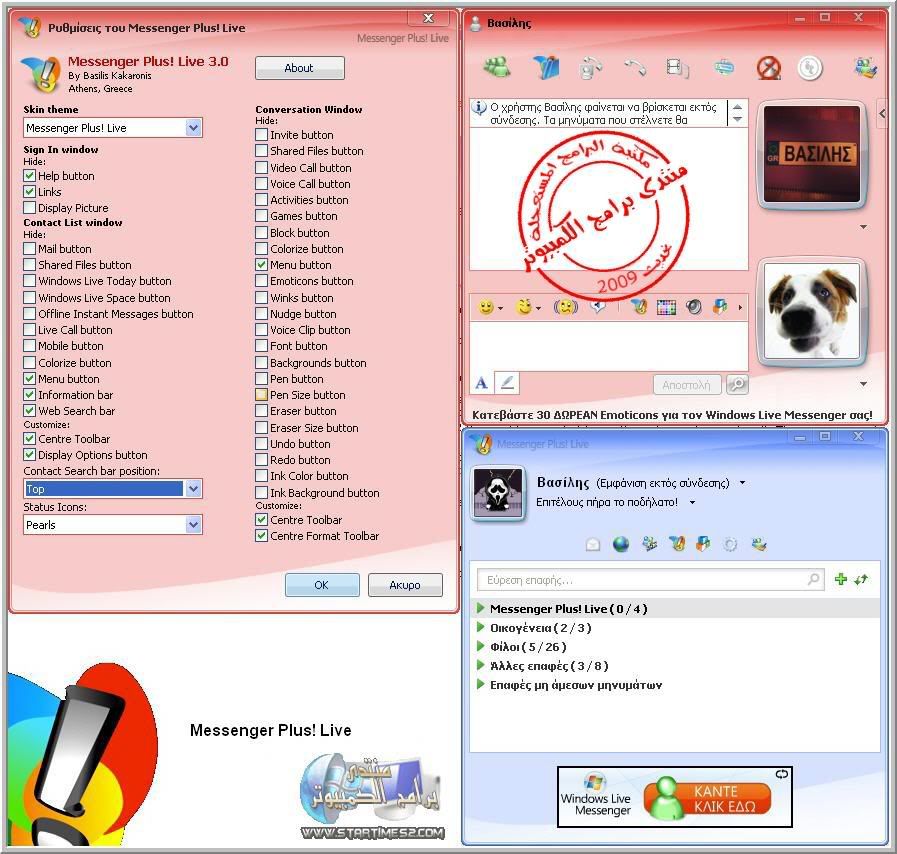Open the Status Icons dropdown showing Pearls
The height and width of the screenshot is (854, 897).
coord(193,525)
